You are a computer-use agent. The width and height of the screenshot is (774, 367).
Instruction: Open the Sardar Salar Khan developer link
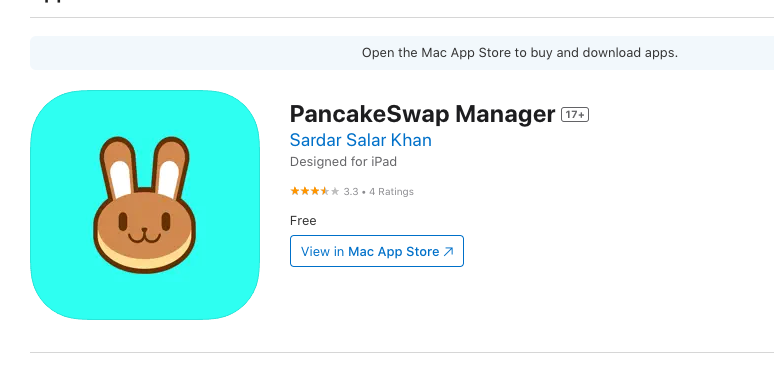(x=360, y=140)
